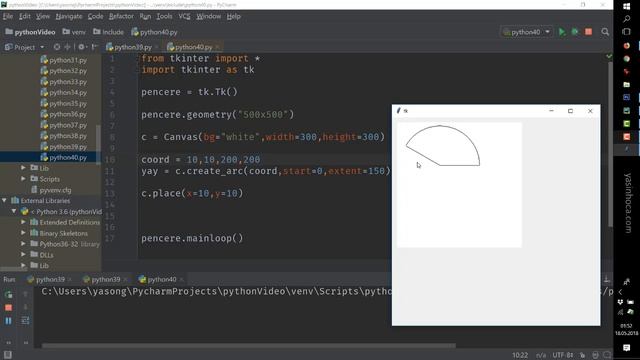Hide the project tool window icon
This screenshot has height=360, width=640.
(94, 47)
